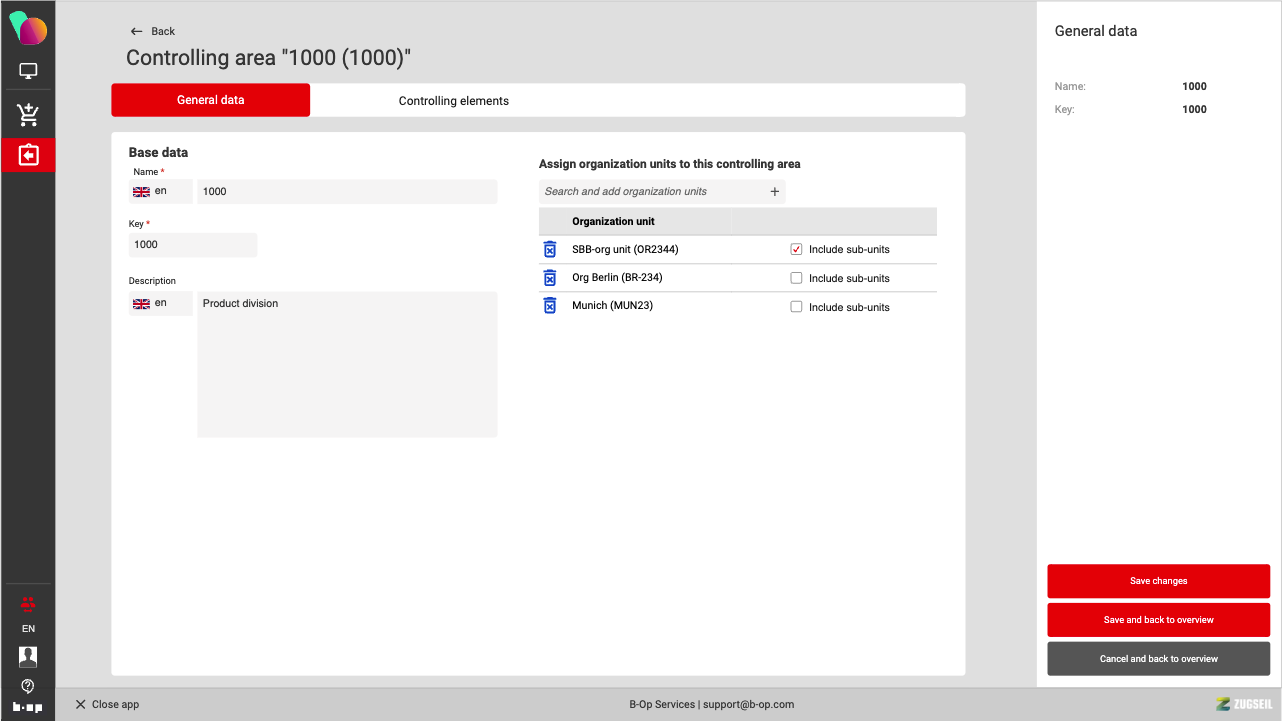Click the Save changes button
The width and height of the screenshot is (1282, 721).
coord(1158,581)
